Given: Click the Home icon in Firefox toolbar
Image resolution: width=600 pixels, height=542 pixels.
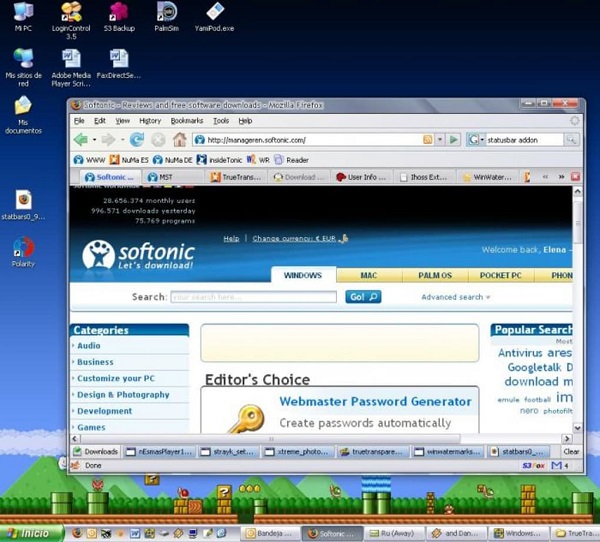Looking at the screenshot, I should 179,140.
